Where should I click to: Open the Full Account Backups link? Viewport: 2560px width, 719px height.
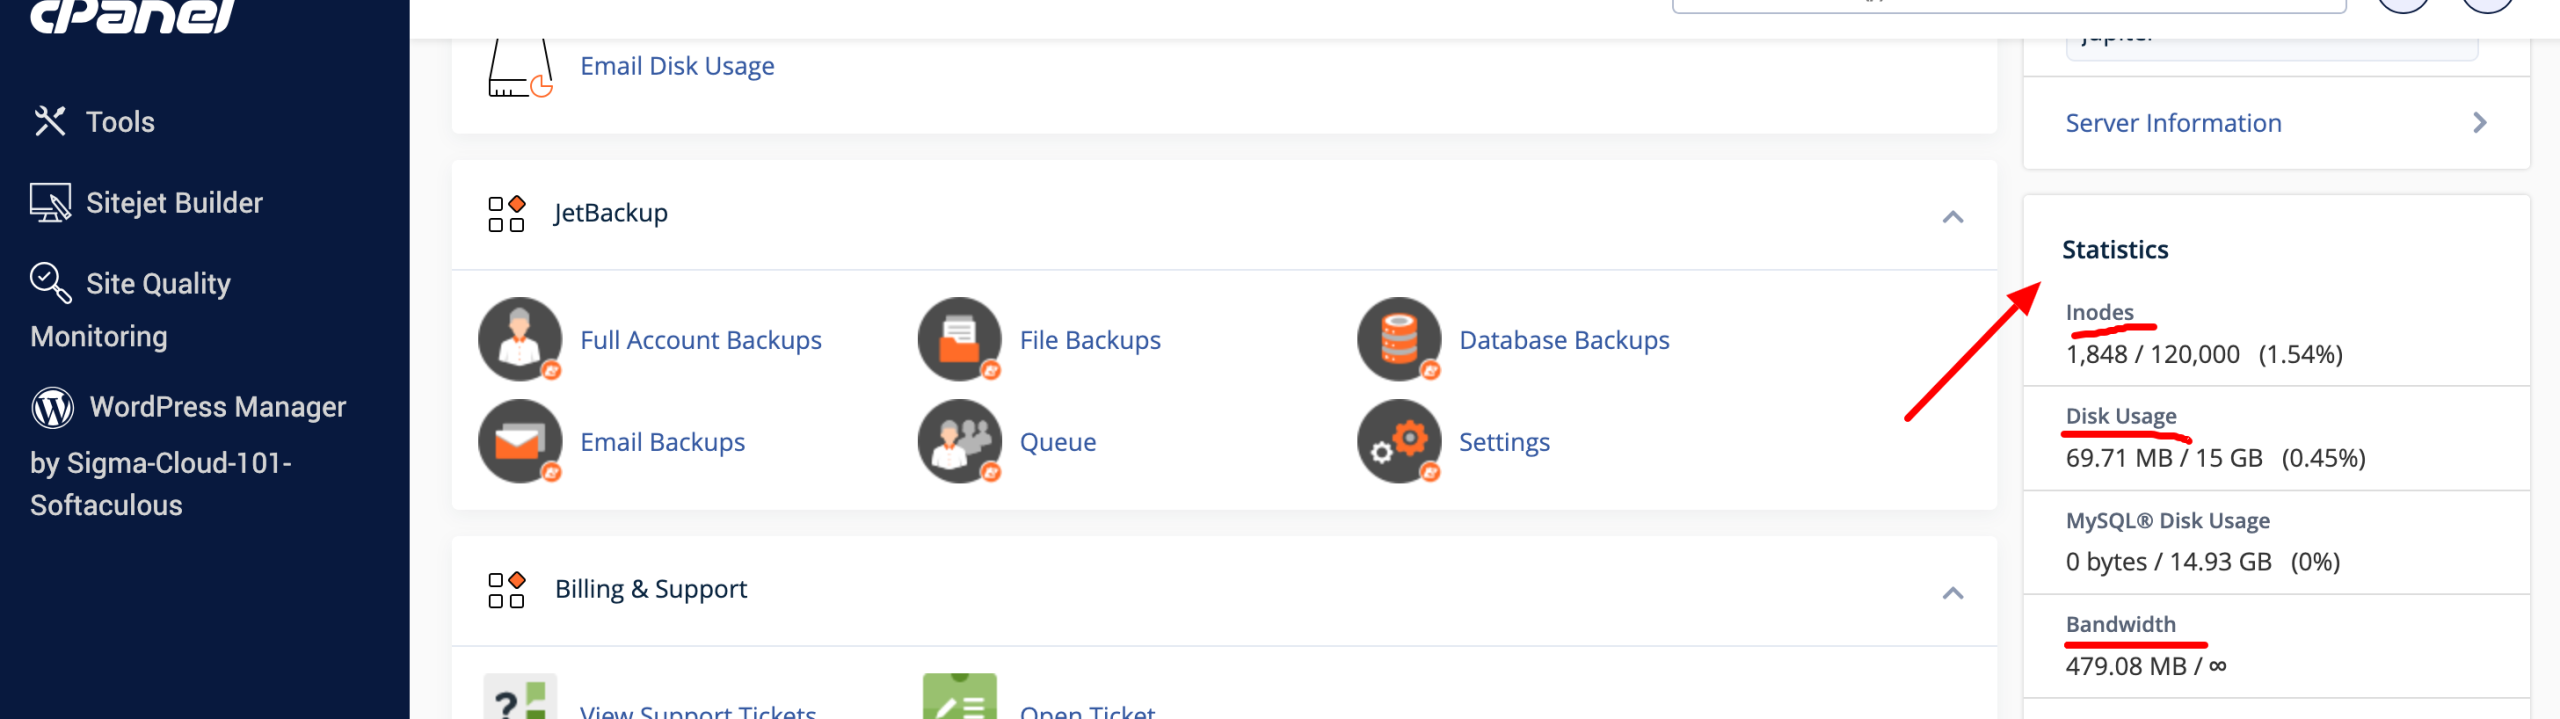pyautogui.click(x=700, y=340)
